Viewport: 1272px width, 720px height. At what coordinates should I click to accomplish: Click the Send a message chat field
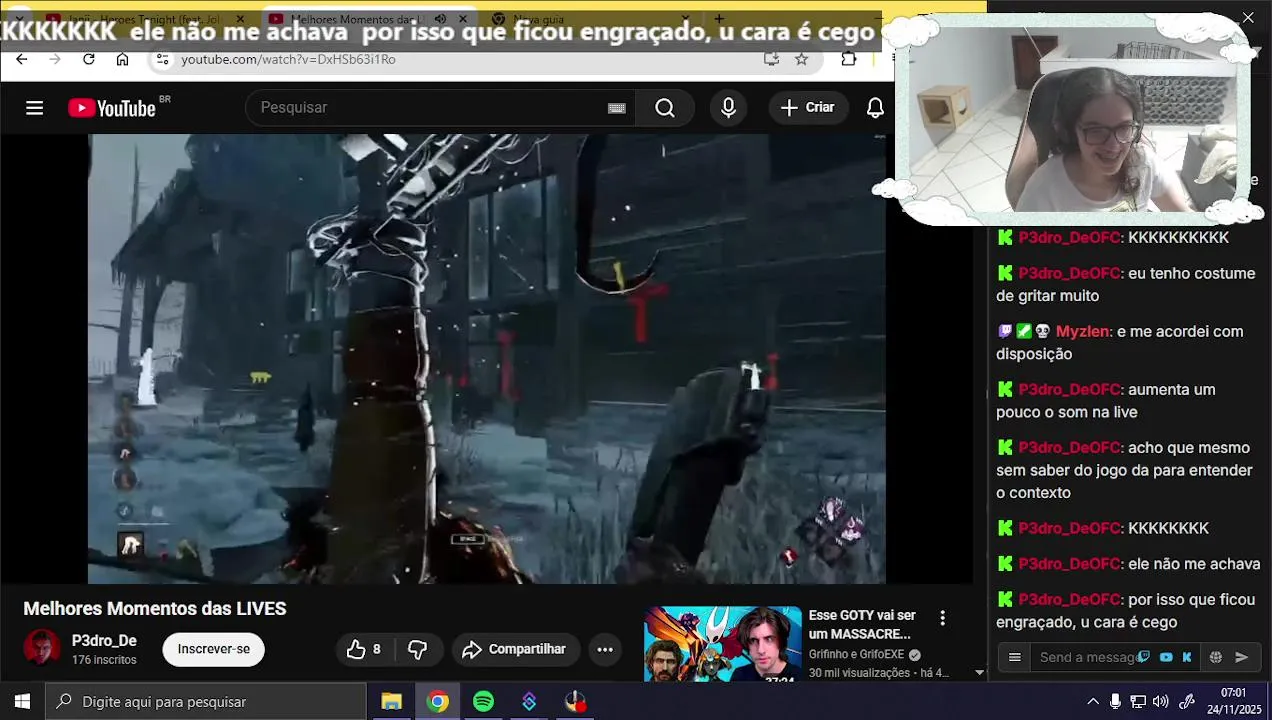pos(1088,657)
